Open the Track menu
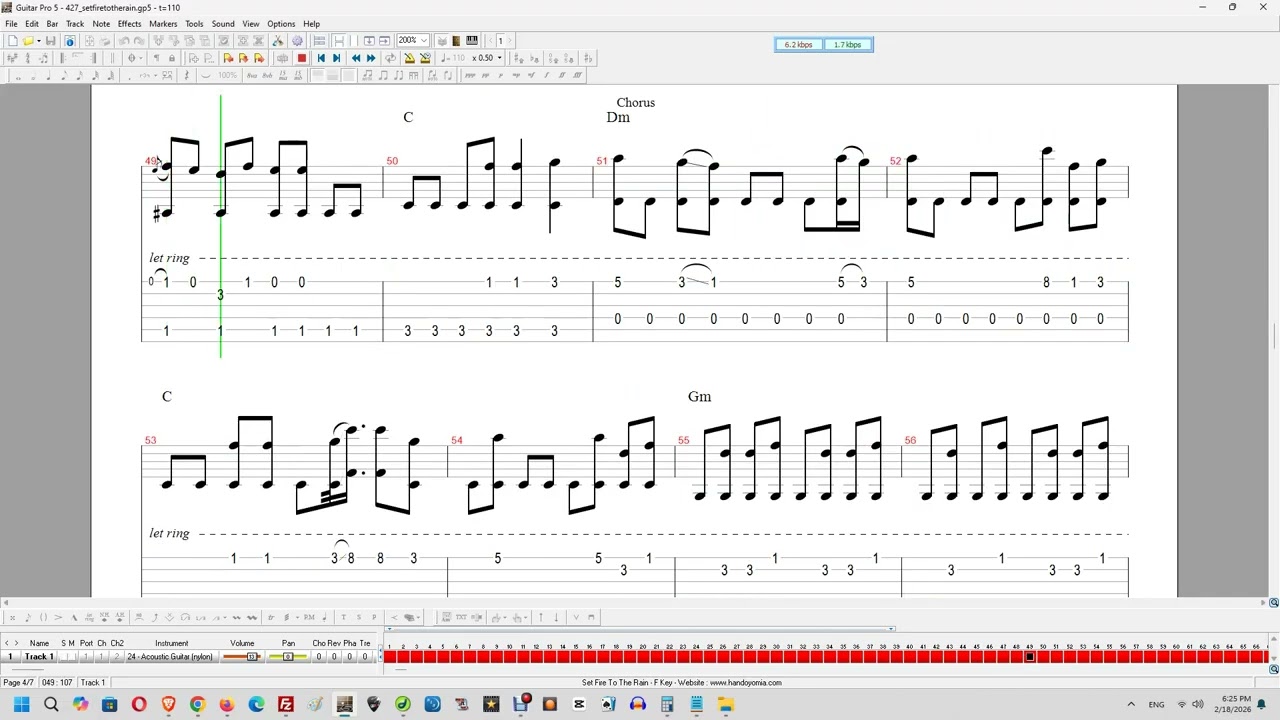This screenshot has height=720, width=1280. click(x=75, y=24)
